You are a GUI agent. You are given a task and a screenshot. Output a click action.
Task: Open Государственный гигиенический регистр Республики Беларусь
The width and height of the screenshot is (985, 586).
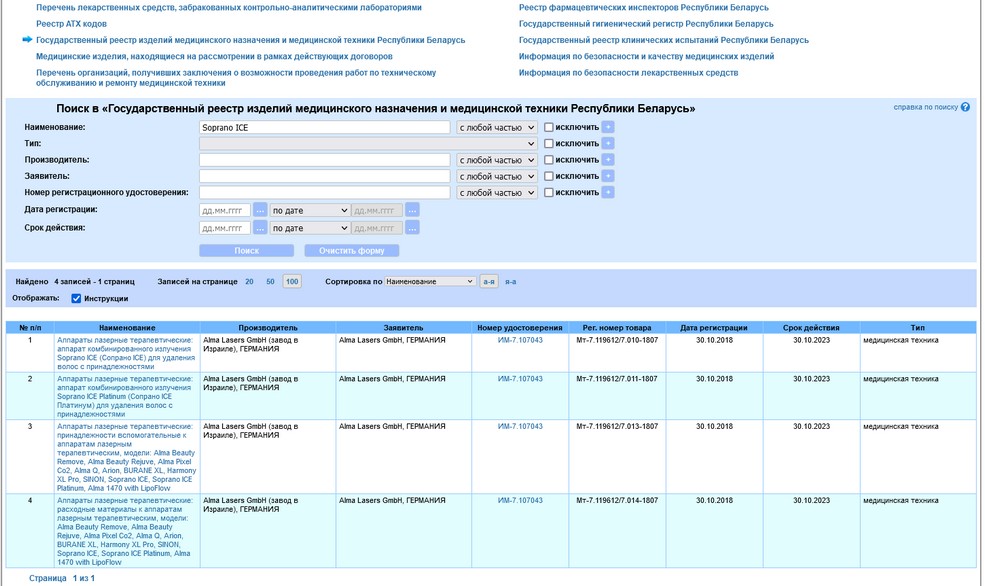[646, 24]
